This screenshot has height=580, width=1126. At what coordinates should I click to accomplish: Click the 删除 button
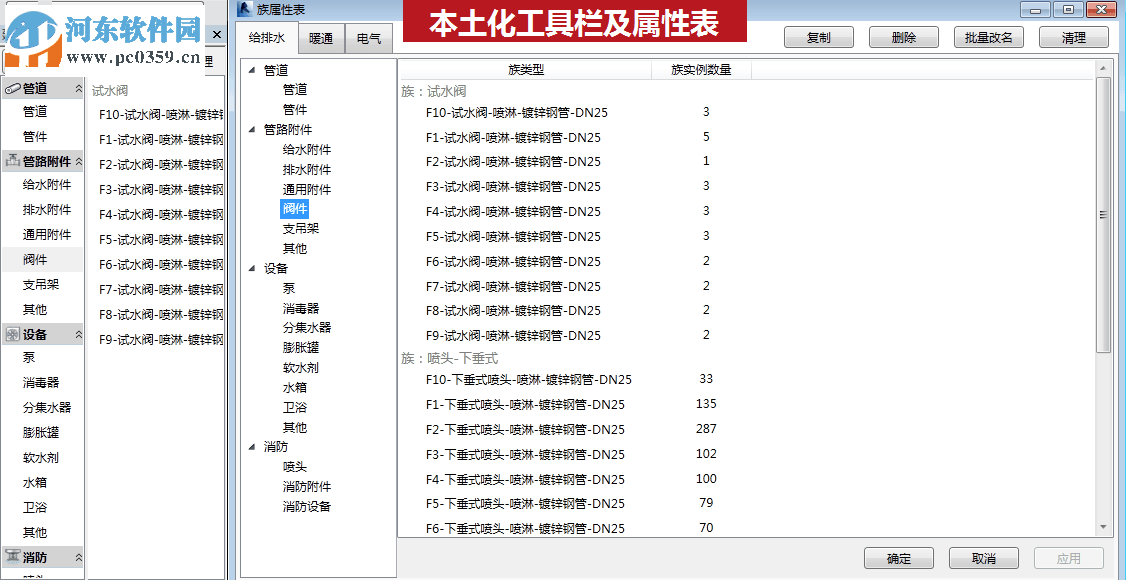[904, 38]
